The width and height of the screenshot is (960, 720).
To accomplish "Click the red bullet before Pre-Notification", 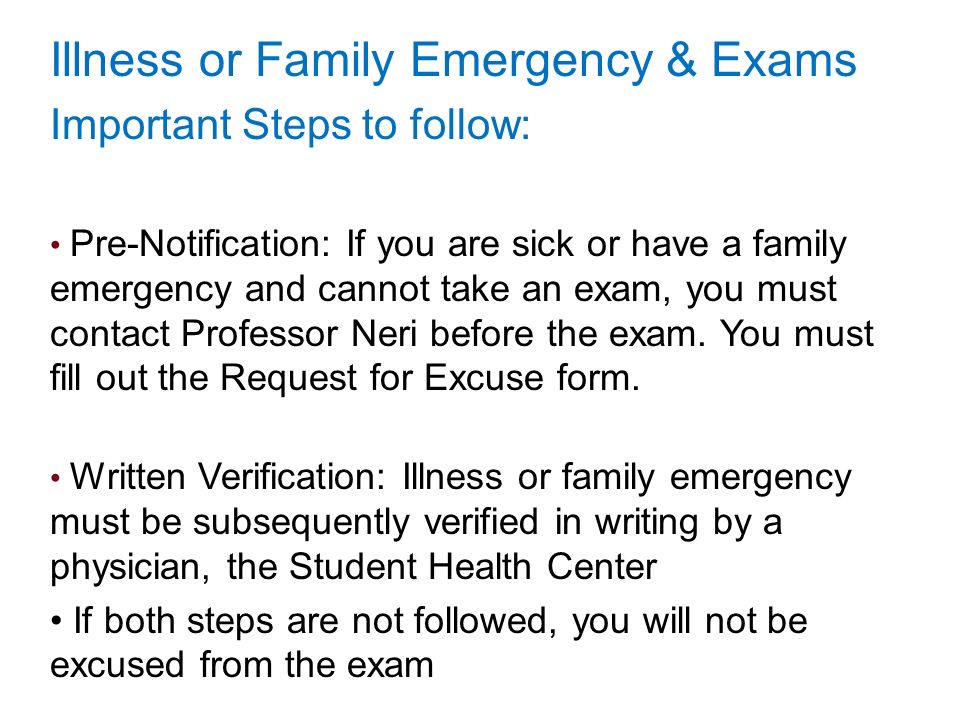I will click(56, 246).
